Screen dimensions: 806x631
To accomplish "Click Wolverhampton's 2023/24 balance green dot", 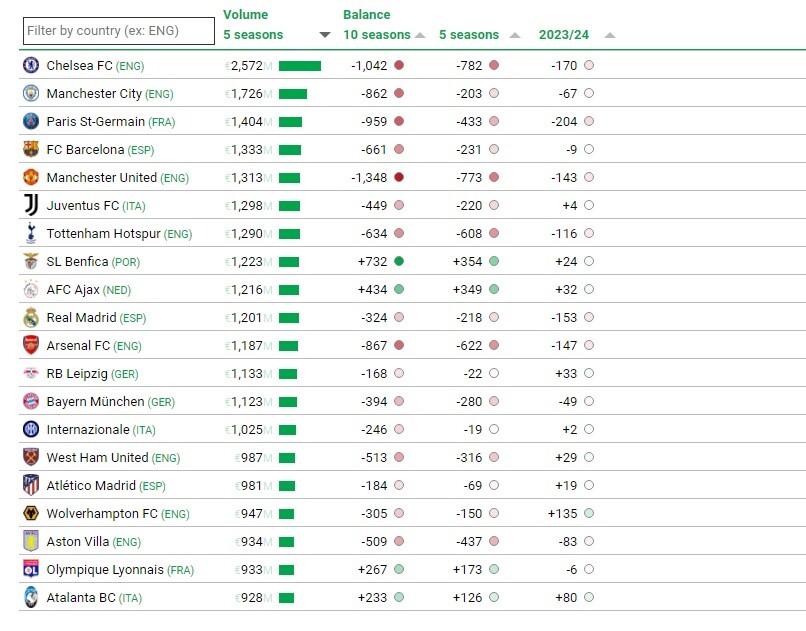I will point(589,513).
